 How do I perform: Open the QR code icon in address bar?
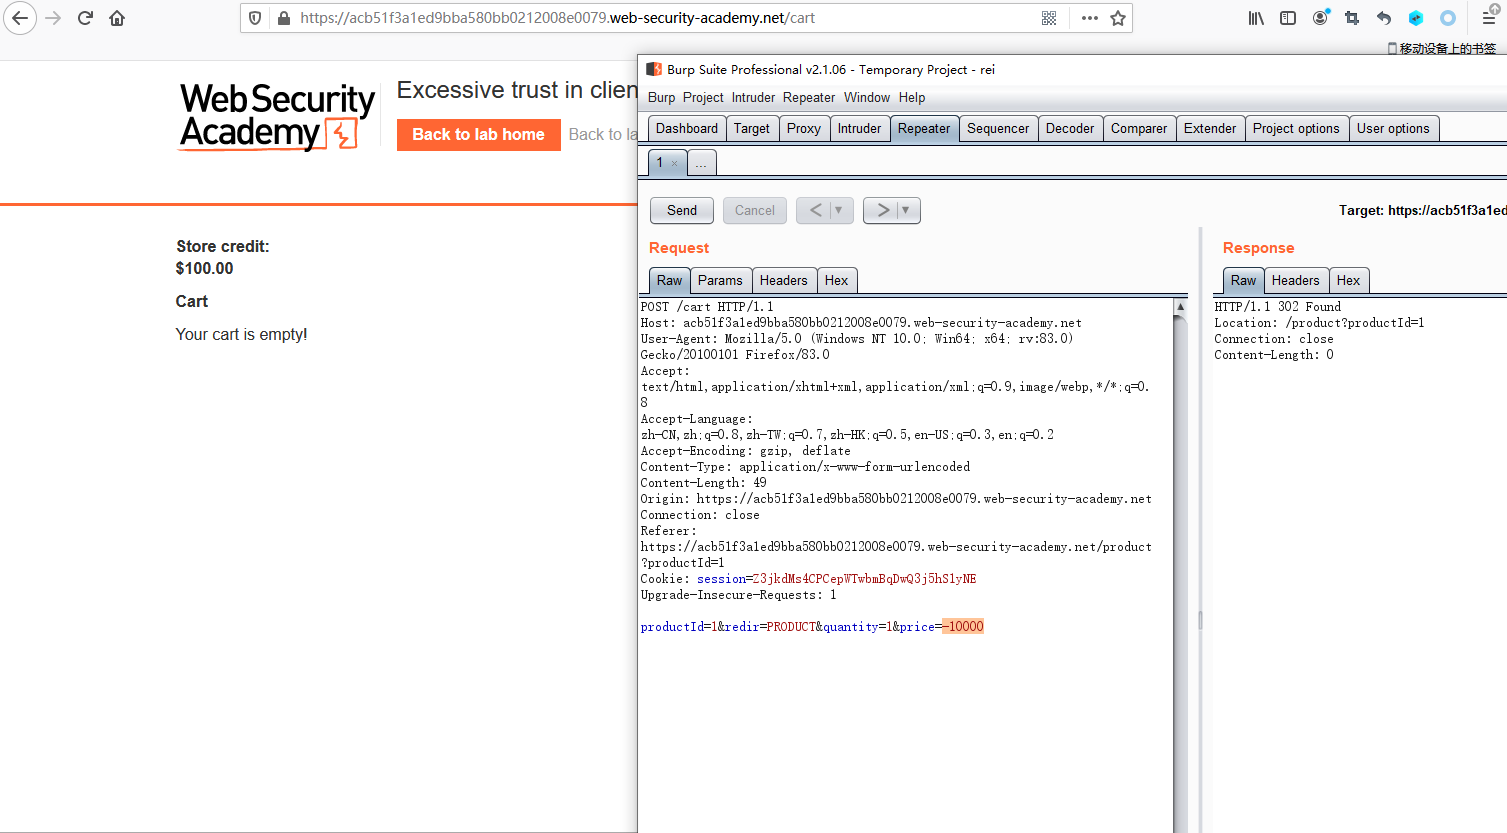1049,18
